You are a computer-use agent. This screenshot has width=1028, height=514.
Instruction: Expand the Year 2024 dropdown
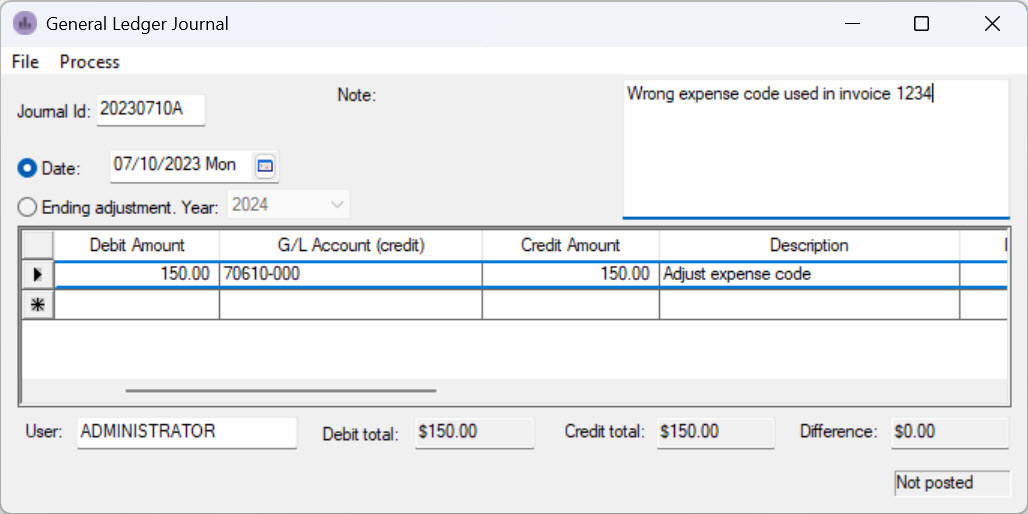click(x=336, y=205)
